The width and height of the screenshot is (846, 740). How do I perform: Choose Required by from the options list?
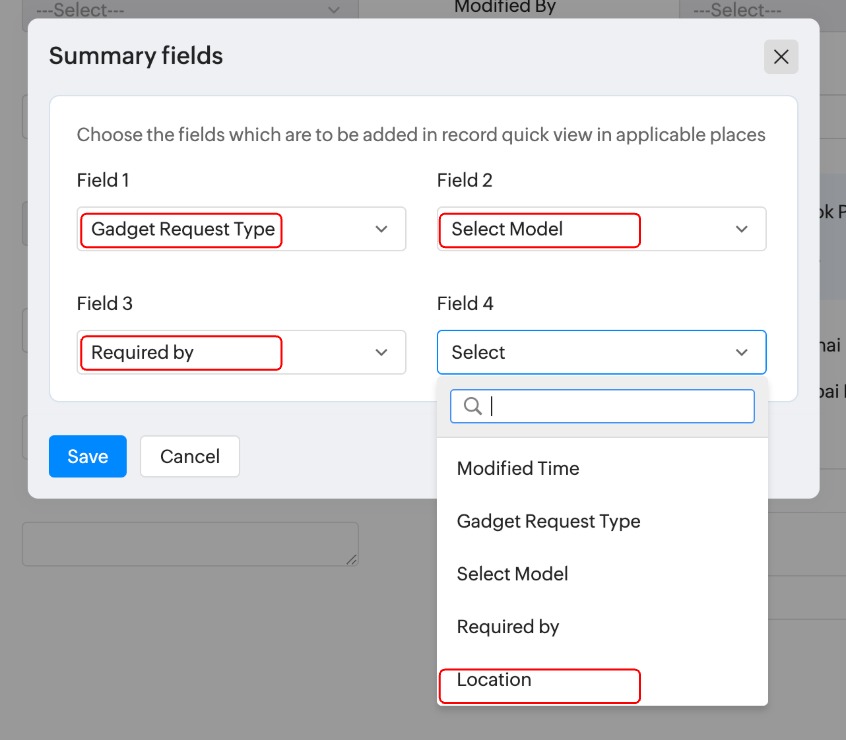point(508,627)
